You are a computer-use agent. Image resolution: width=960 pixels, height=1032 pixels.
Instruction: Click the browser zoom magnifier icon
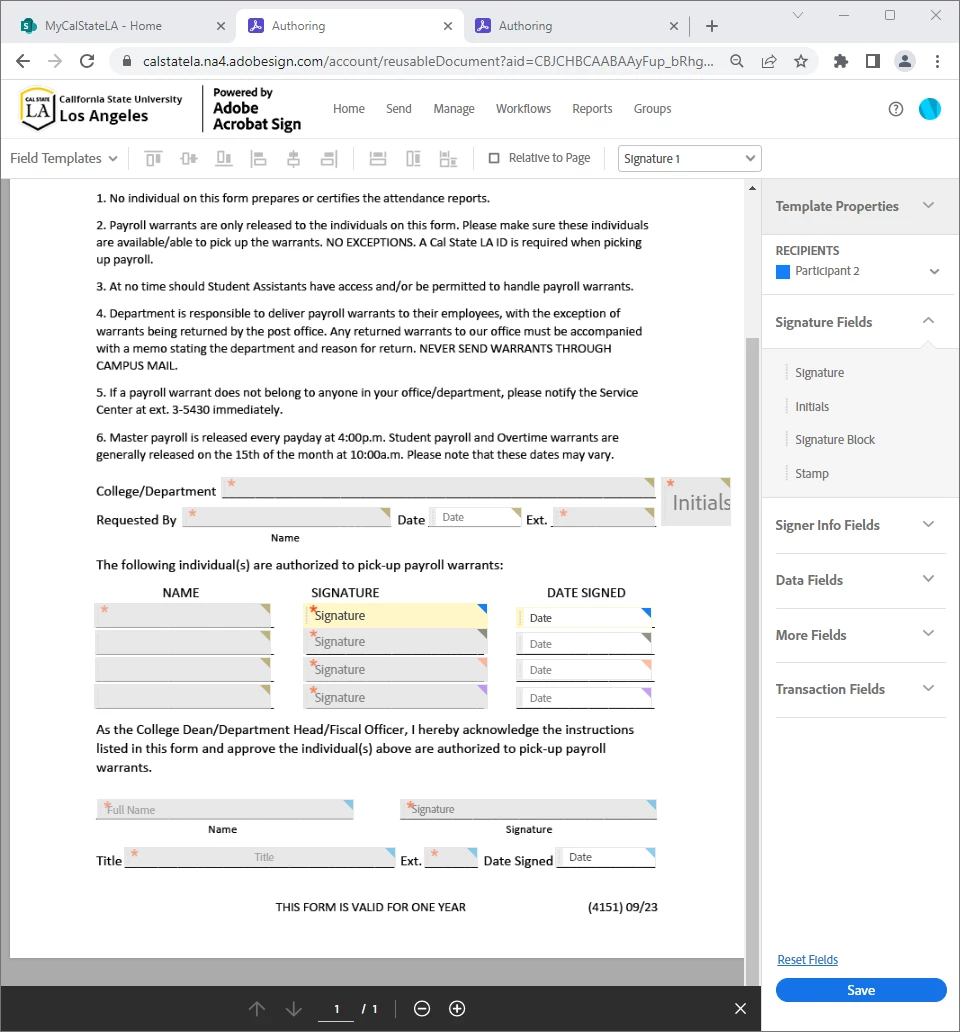737,61
